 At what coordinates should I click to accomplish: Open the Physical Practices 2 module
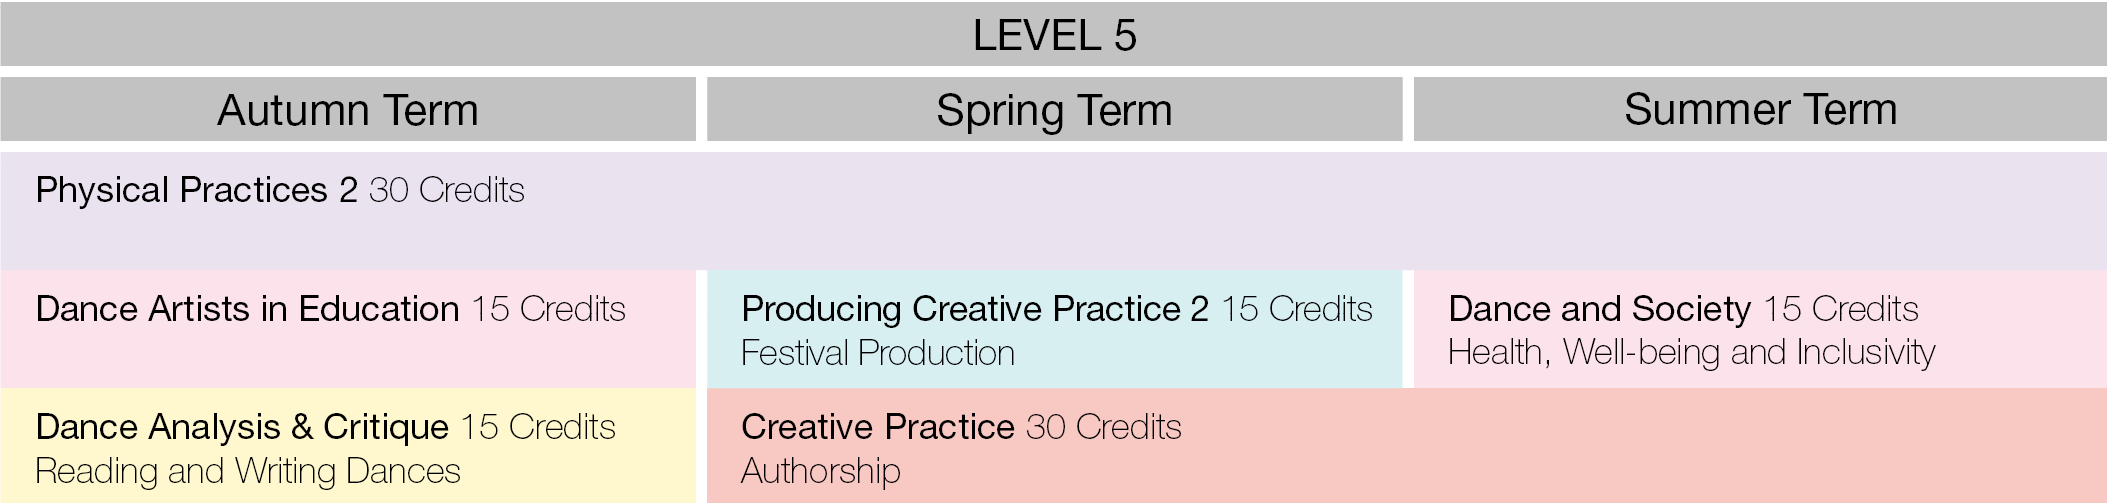[196, 190]
